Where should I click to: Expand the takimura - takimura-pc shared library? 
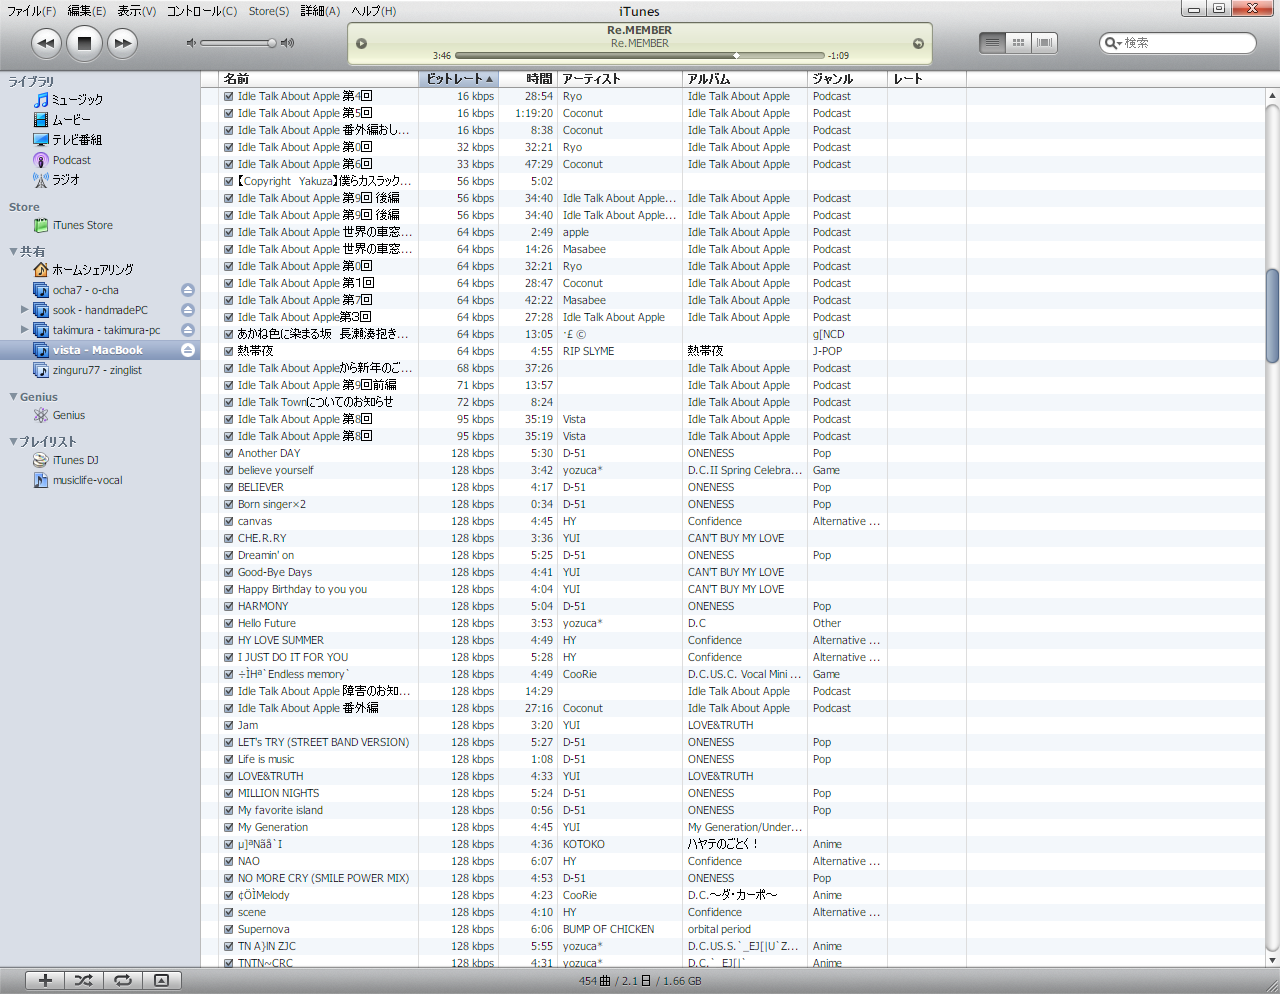25,330
